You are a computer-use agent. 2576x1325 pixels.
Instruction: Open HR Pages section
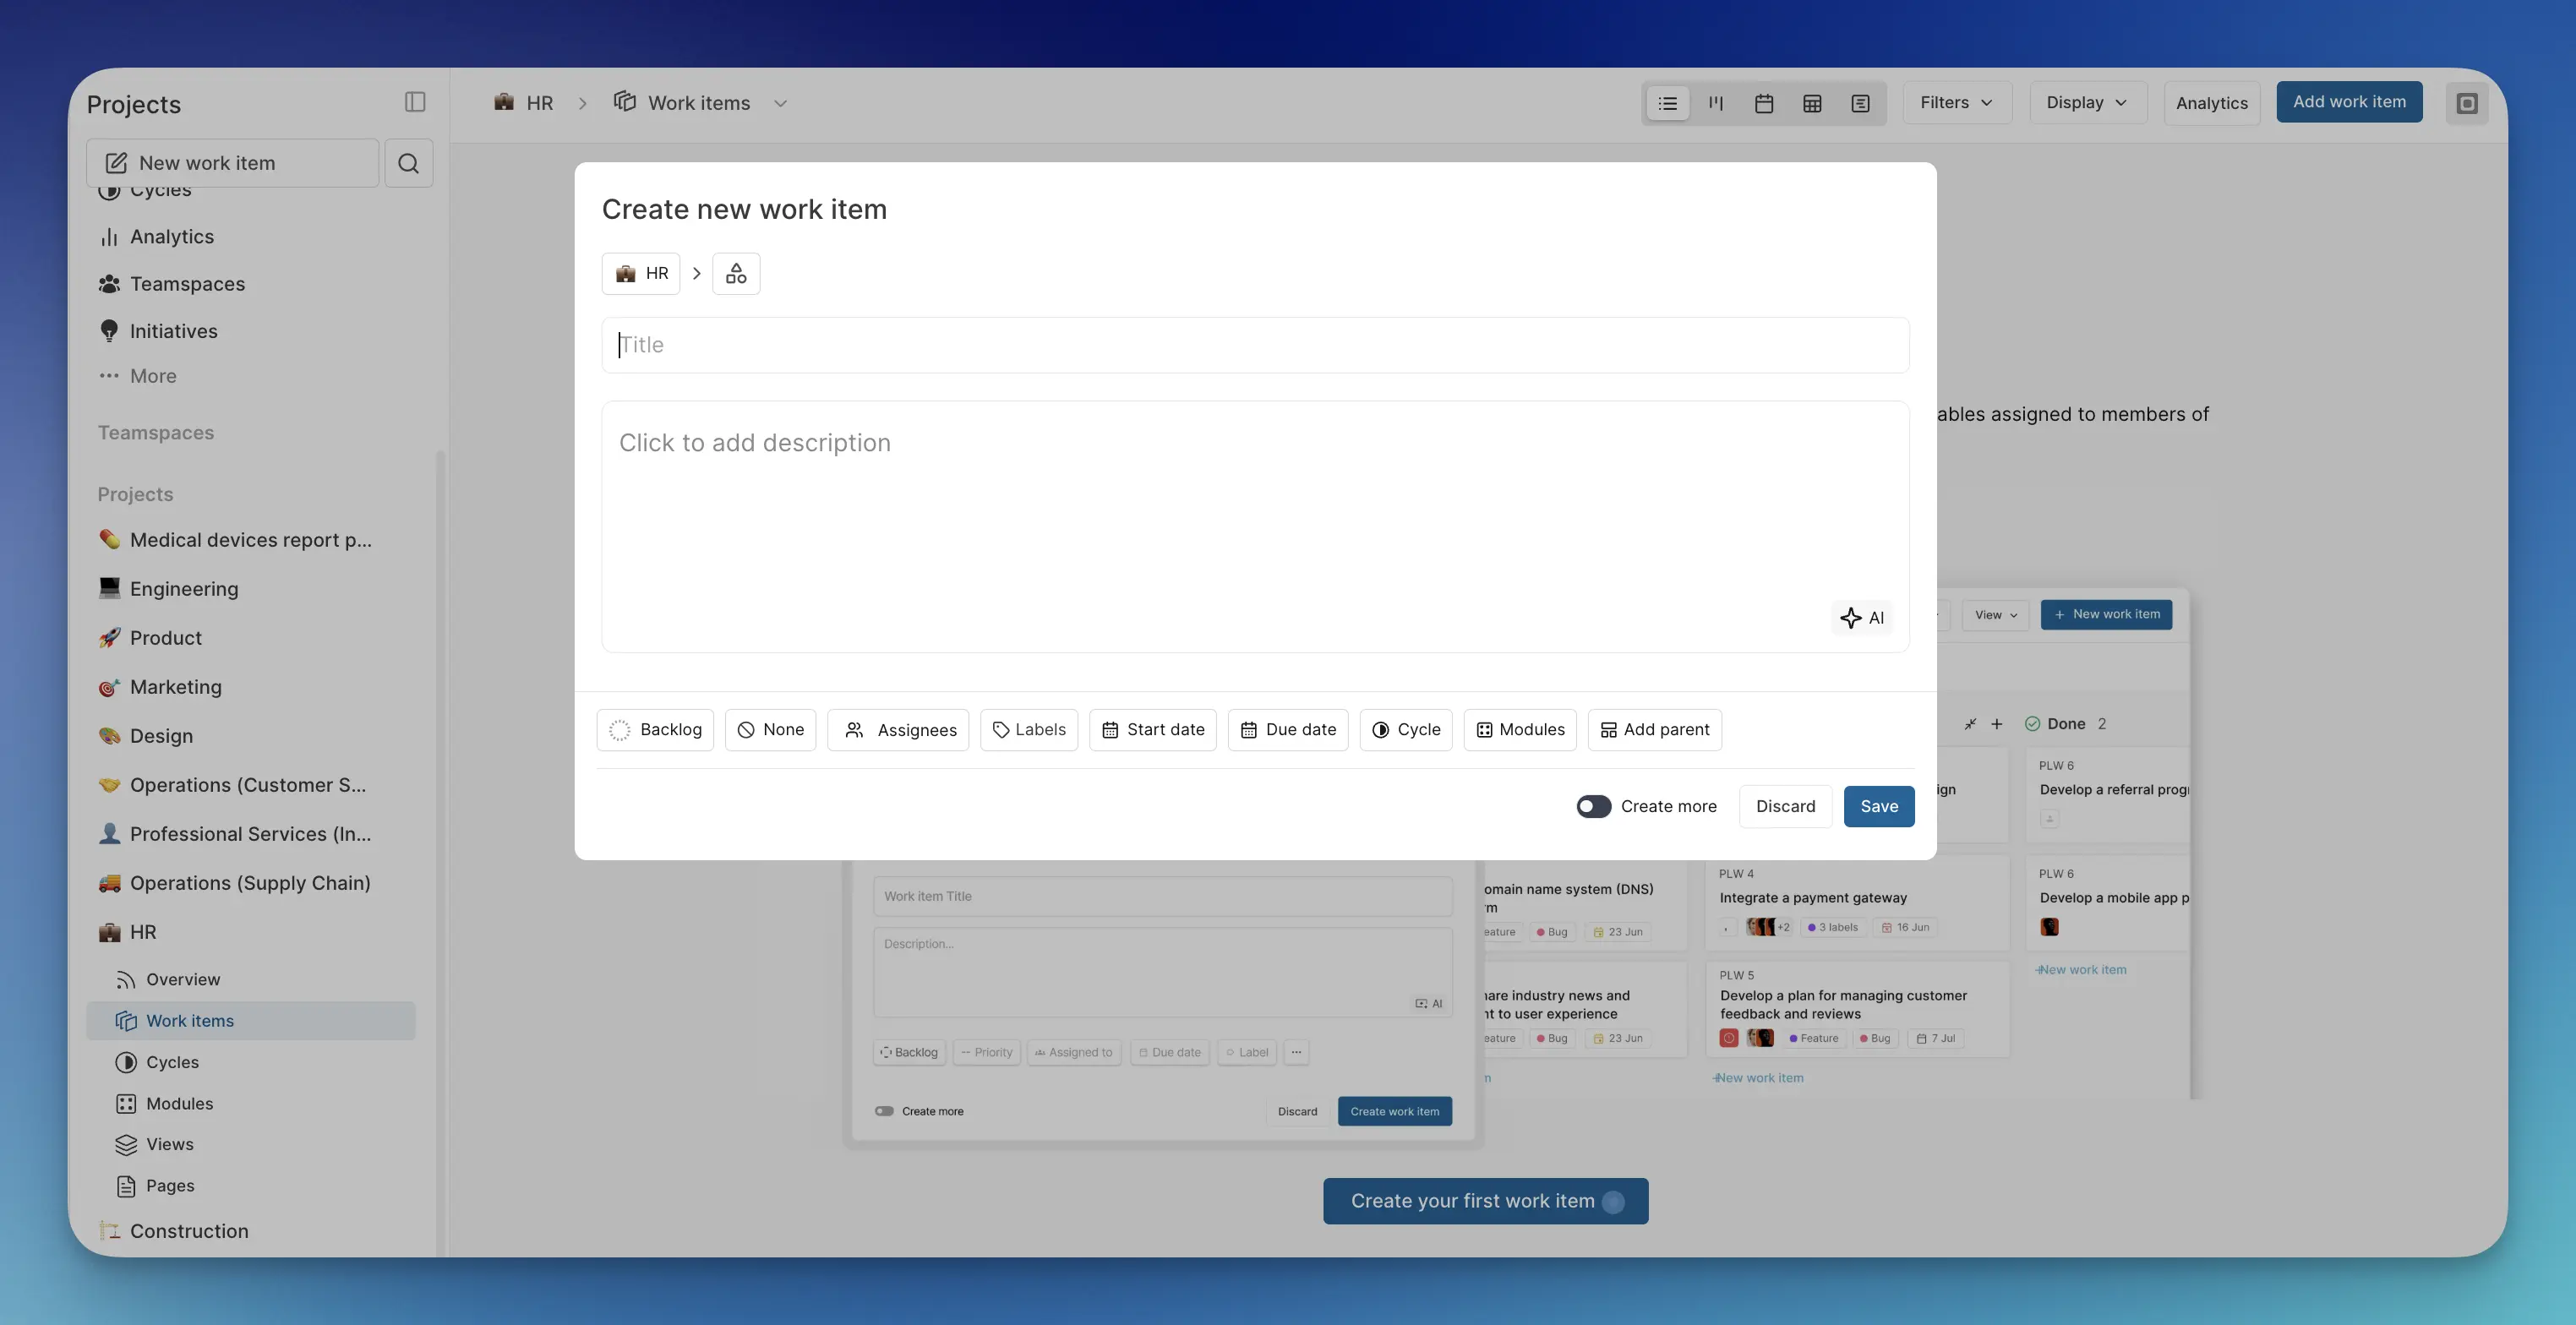tap(170, 1186)
